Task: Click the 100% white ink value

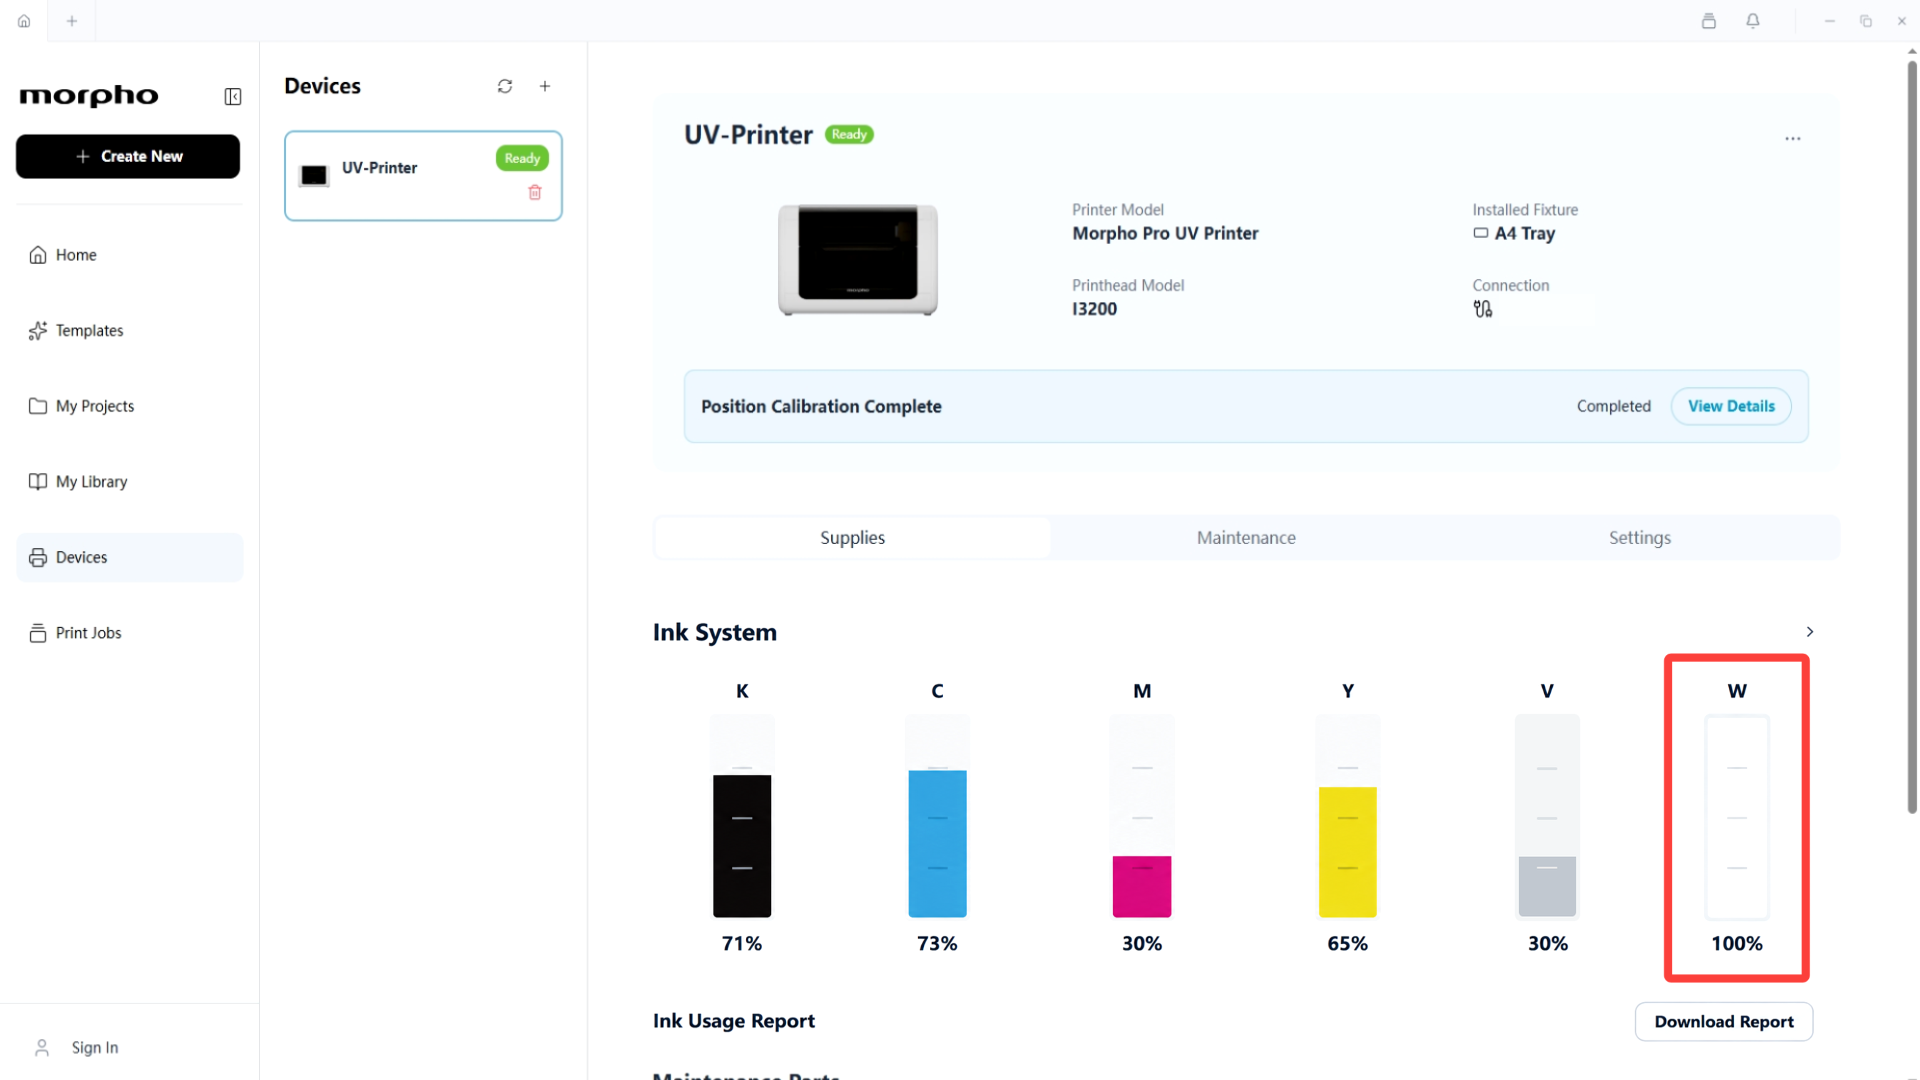Action: (x=1737, y=944)
